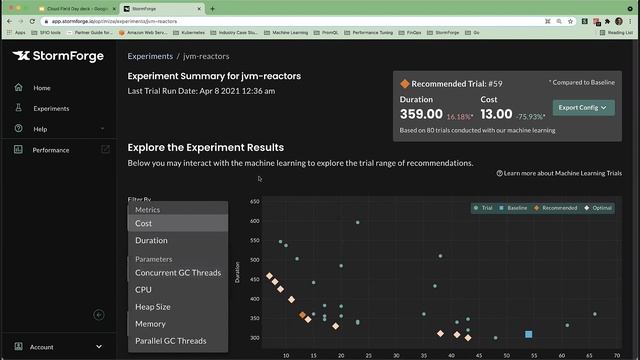The width and height of the screenshot is (640, 360).
Task: Open the Chrome profile avatar
Action: pos(619,21)
